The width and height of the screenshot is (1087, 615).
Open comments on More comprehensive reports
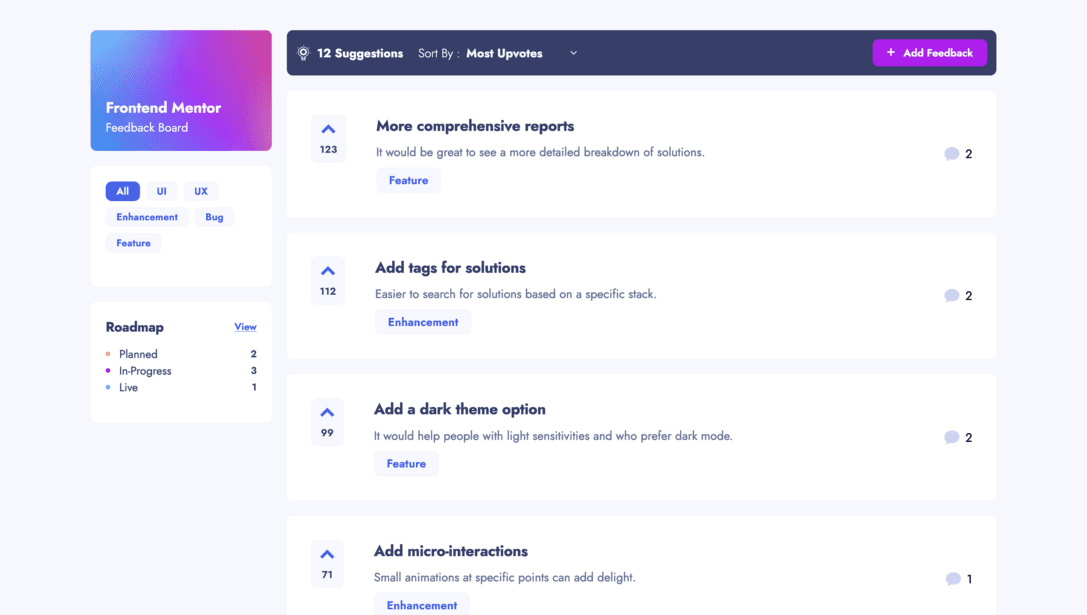pyautogui.click(x=957, y=154)
